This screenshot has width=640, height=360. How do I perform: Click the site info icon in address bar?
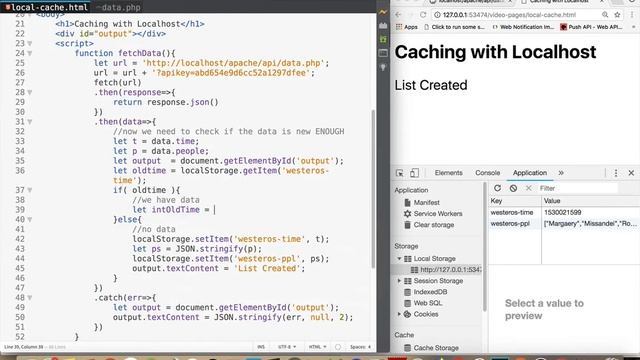437,15
